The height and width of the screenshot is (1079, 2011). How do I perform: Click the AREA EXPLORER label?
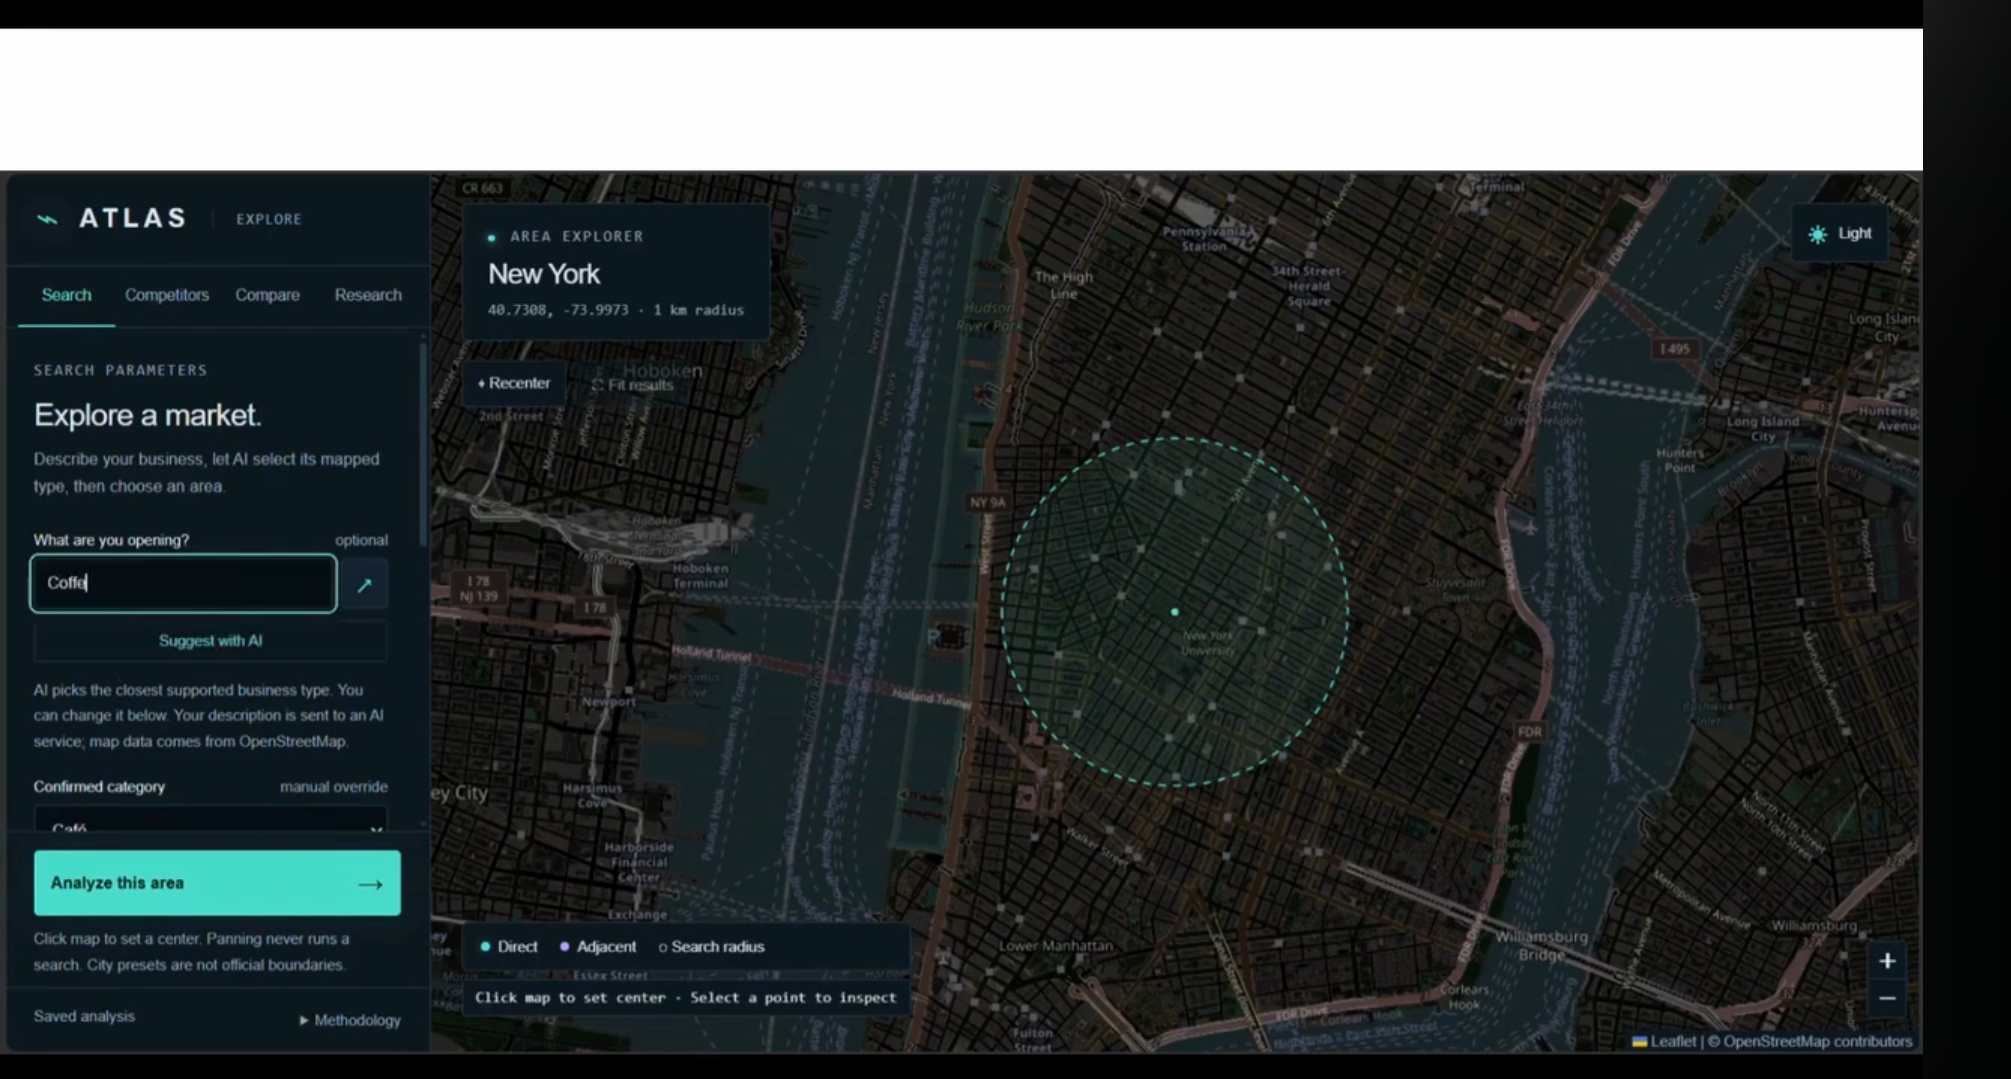(577, 237)
